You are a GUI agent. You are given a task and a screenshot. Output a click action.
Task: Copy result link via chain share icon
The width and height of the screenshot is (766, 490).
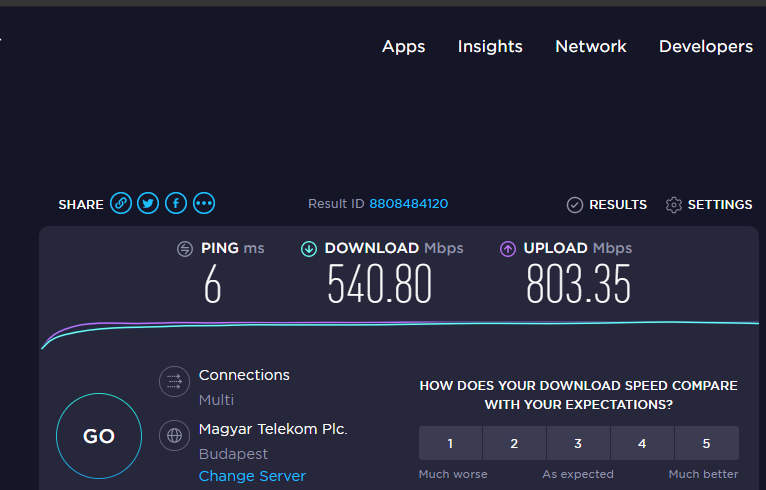click(x=121, y=203)
